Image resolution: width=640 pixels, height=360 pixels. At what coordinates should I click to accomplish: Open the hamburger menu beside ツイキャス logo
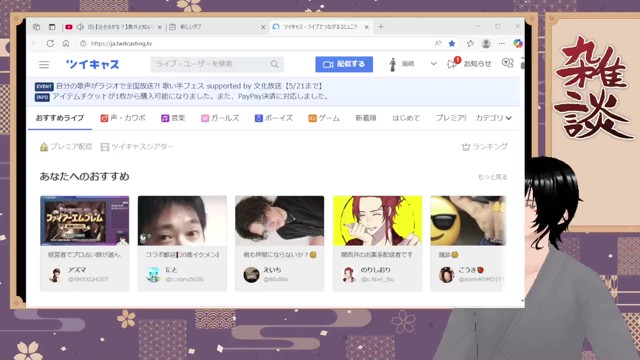44,64
